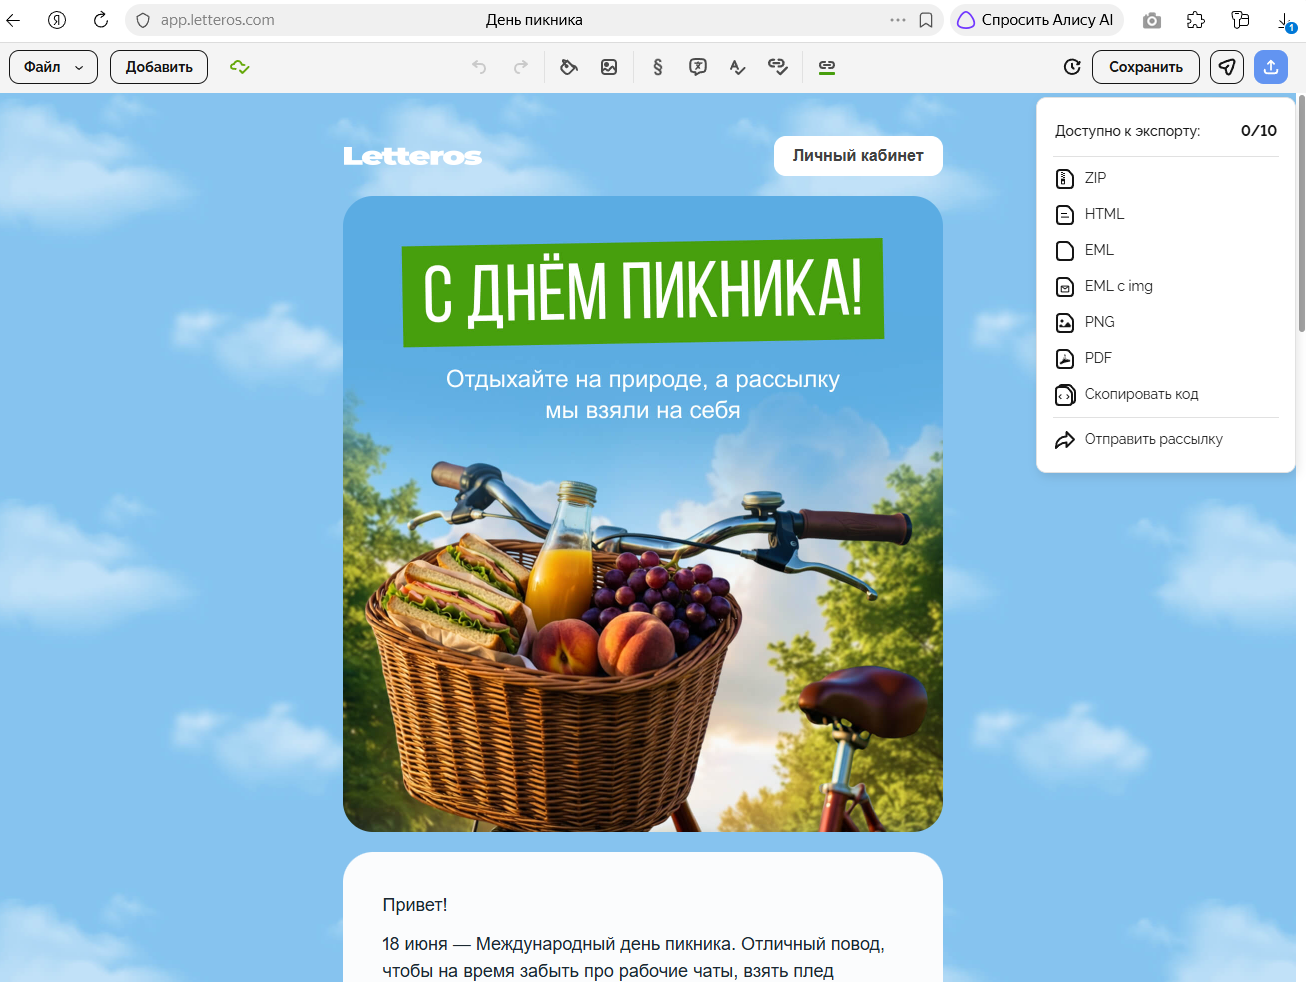1306x982 pixels.
Task: Reload the page with refresh icon
Action: [x=101, y=20]
